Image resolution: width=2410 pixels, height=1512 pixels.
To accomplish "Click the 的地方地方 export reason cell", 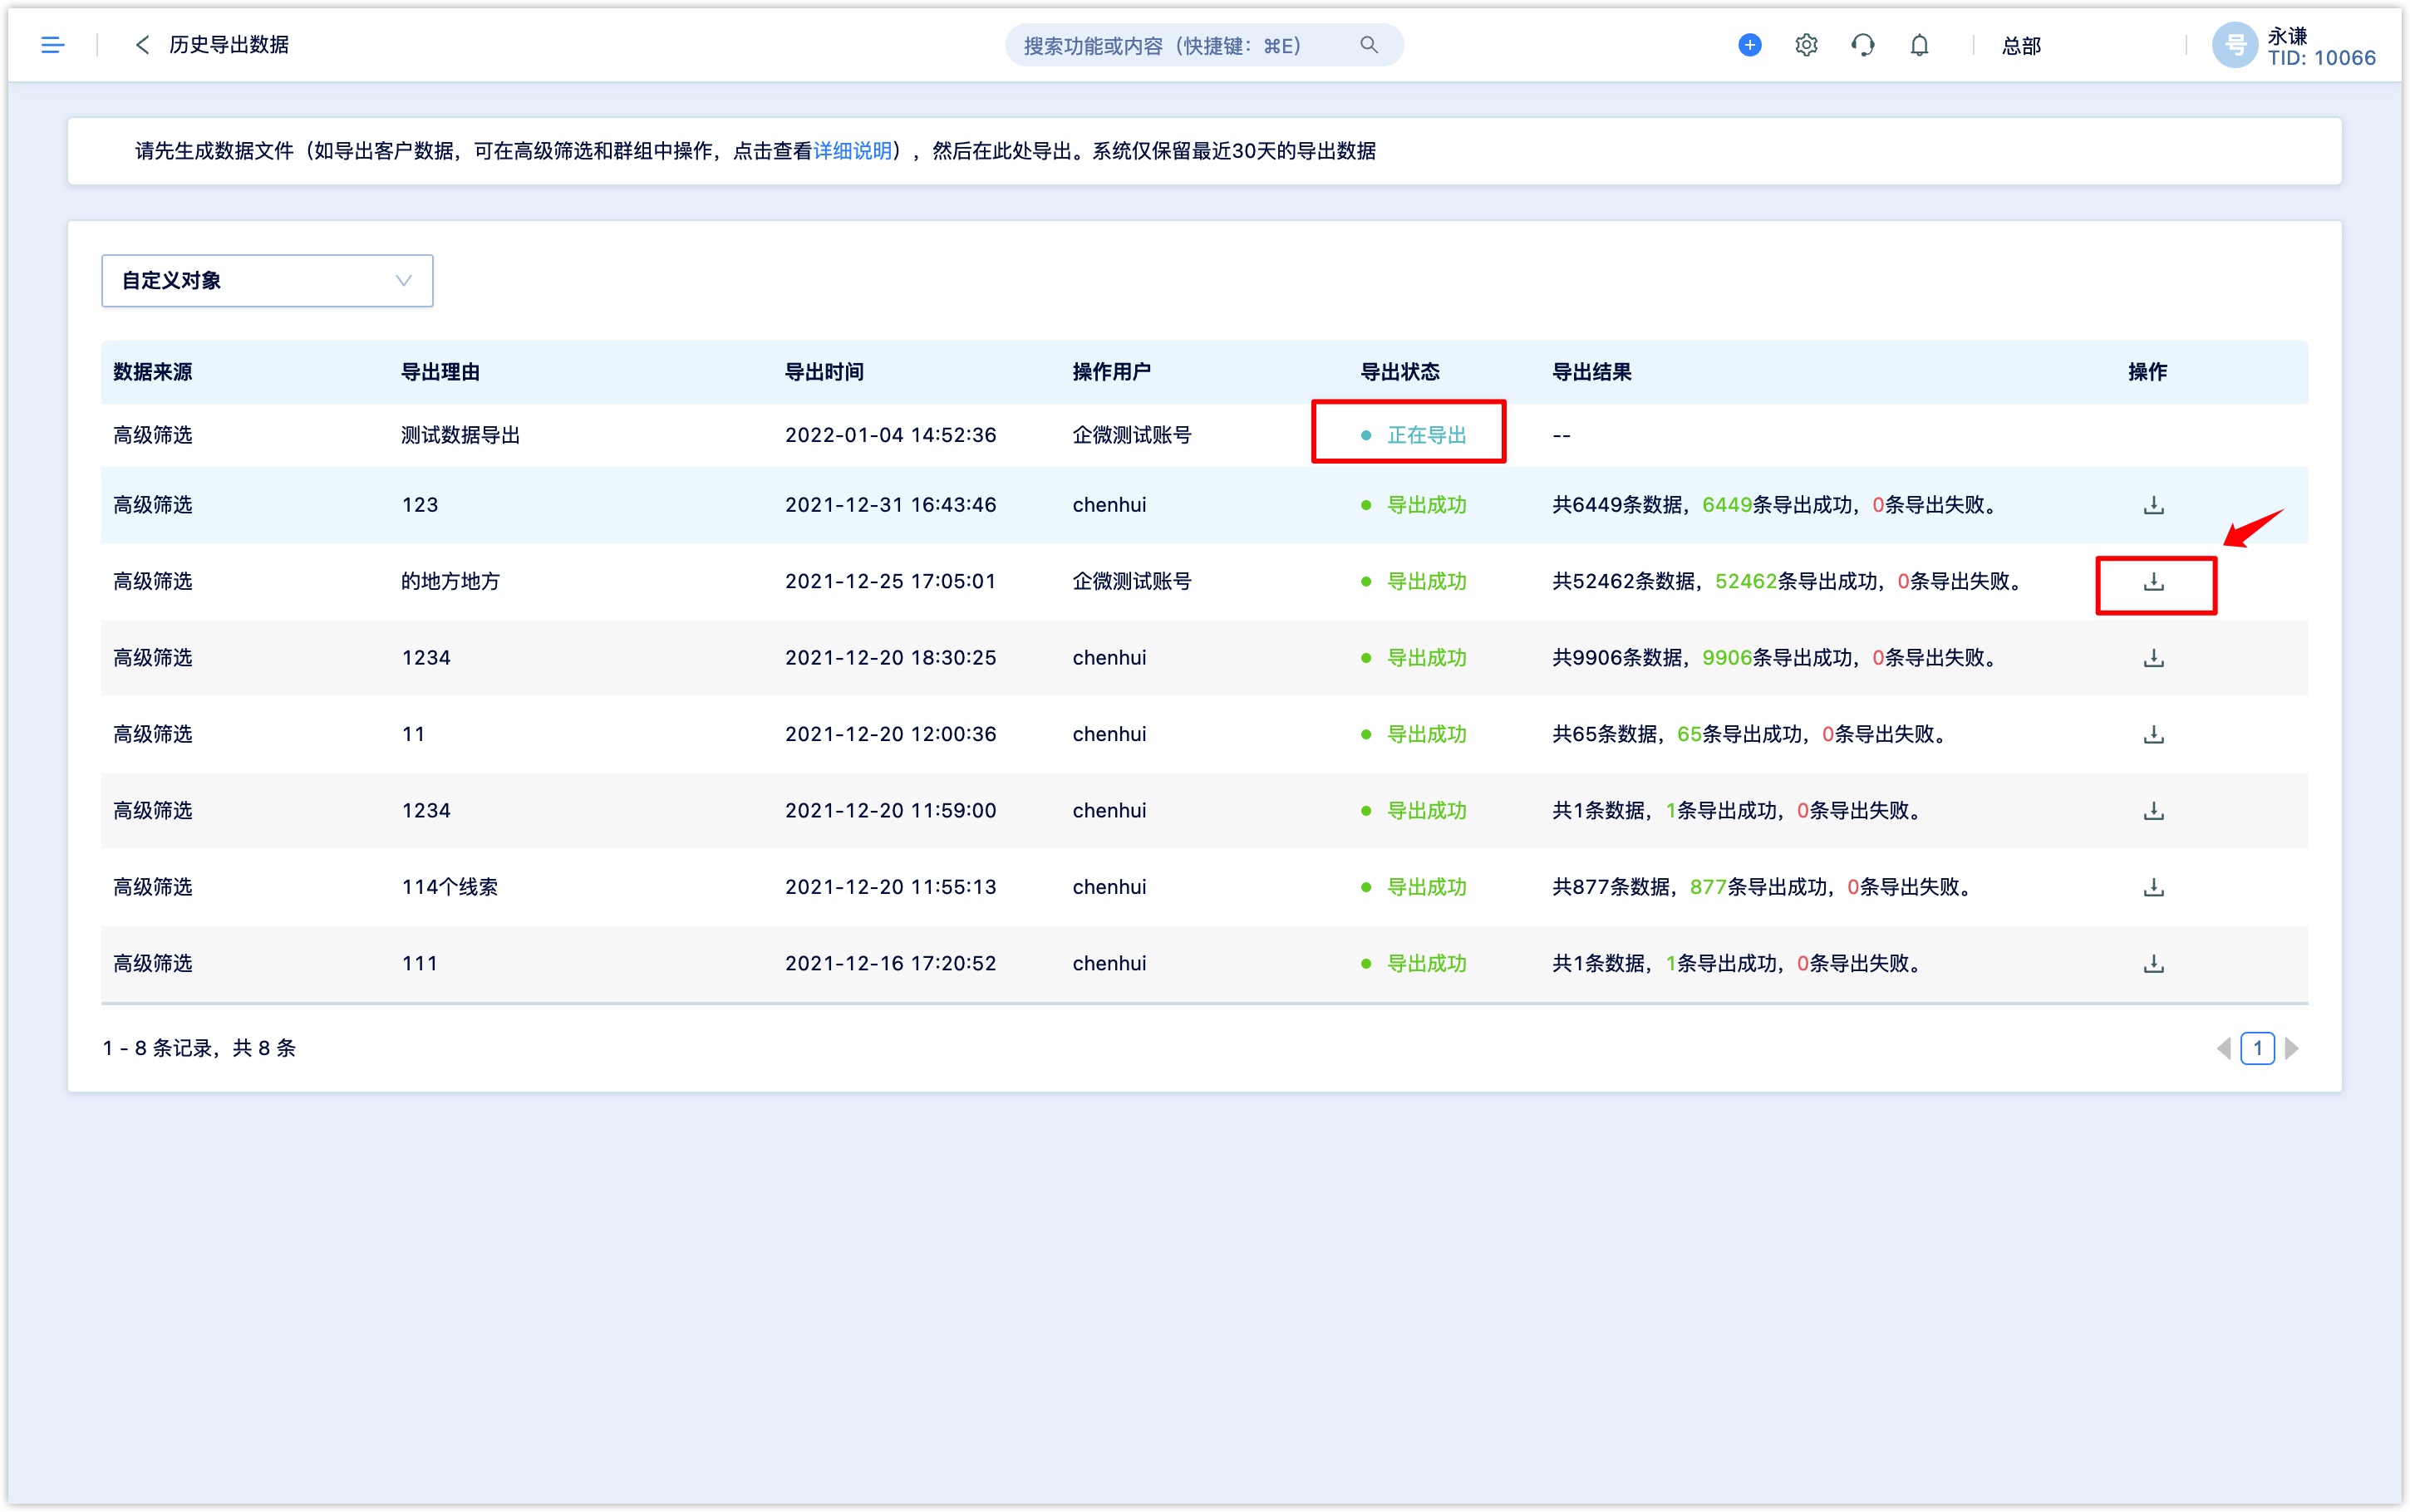I will click(x=450, y=581).
